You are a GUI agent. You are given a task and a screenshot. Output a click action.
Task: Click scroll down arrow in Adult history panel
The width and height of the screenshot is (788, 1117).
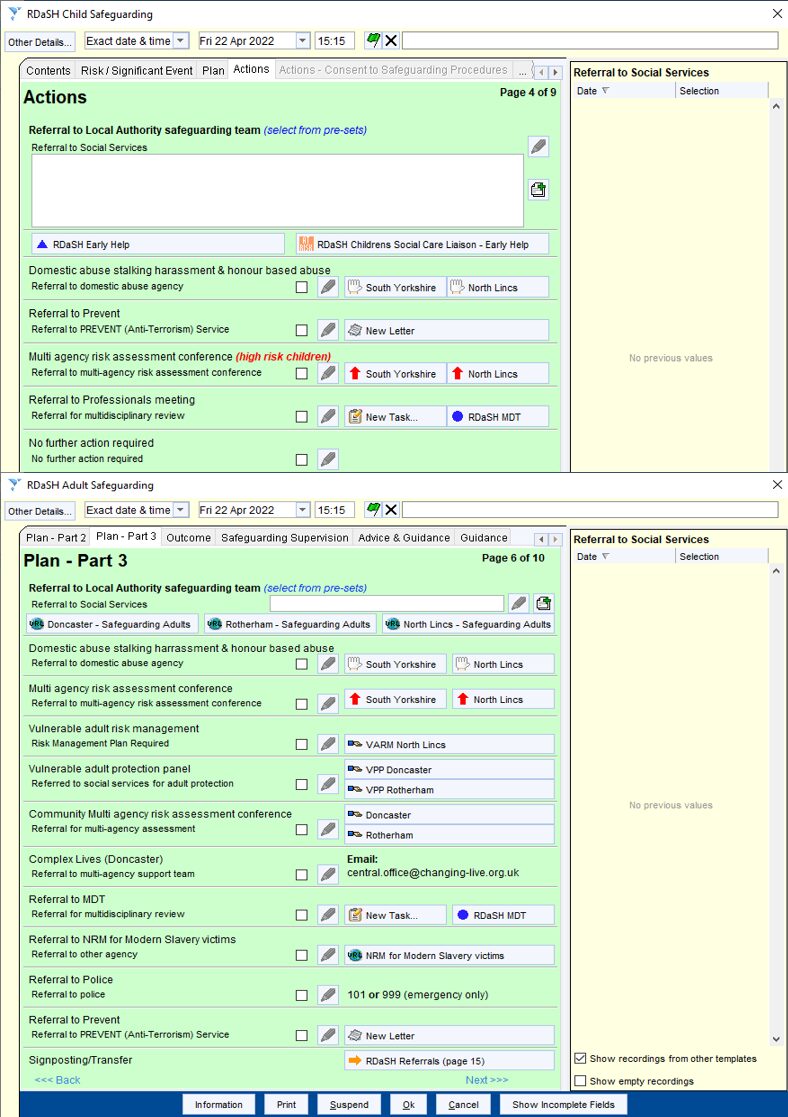pos(776,1039)
